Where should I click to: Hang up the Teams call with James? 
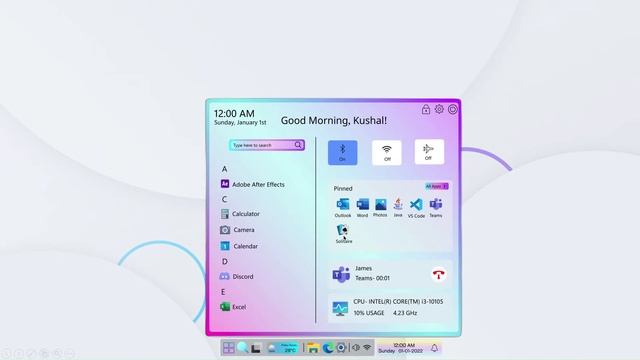click(x=439, y=275)
